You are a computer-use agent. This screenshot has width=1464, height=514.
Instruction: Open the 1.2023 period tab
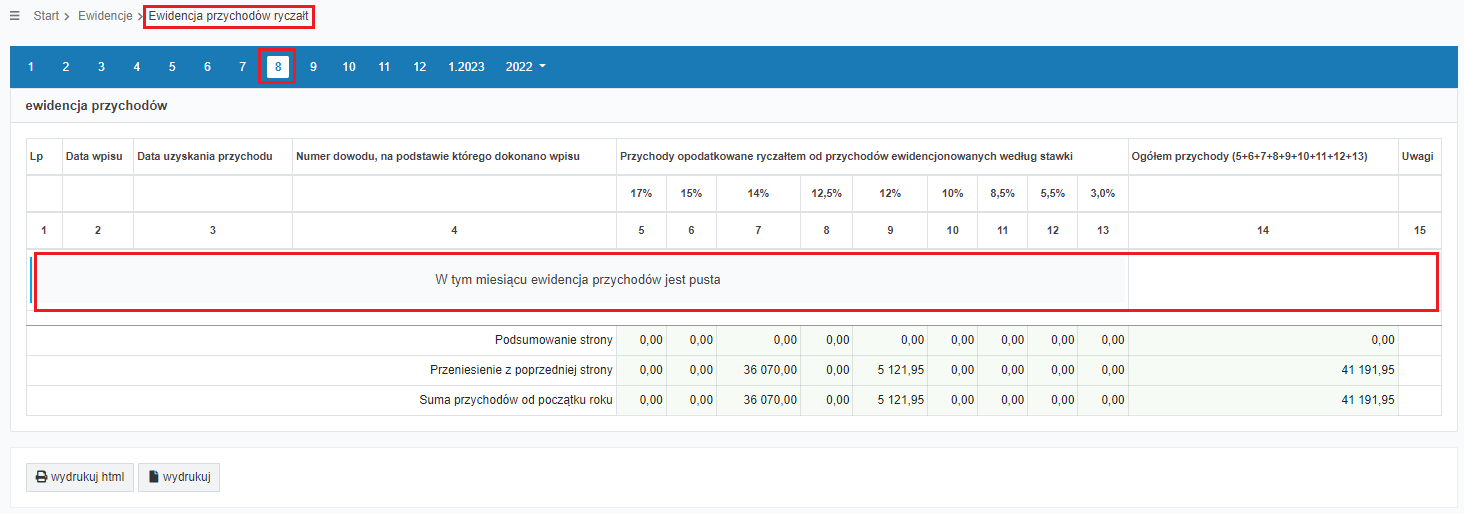466,67
